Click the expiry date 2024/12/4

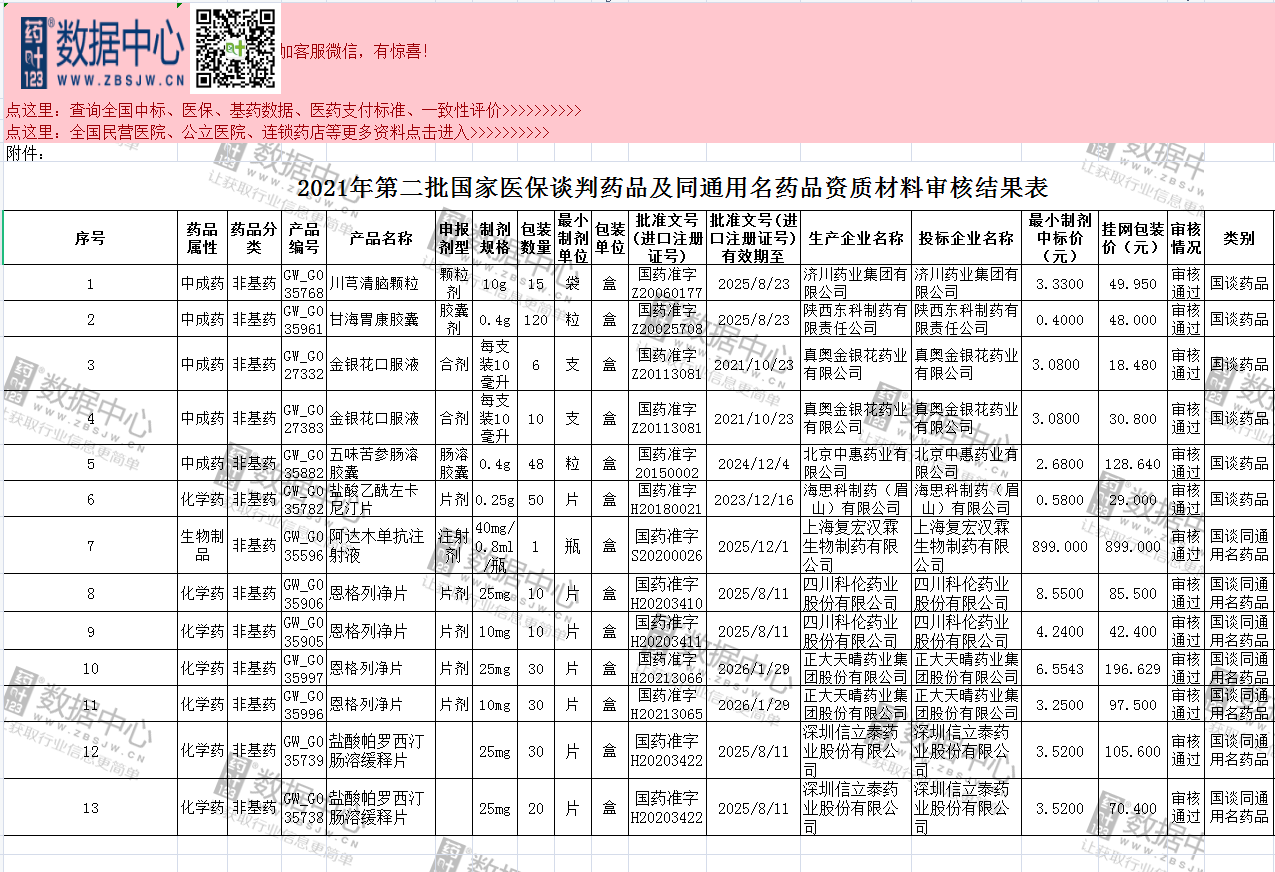click(755, 463)
